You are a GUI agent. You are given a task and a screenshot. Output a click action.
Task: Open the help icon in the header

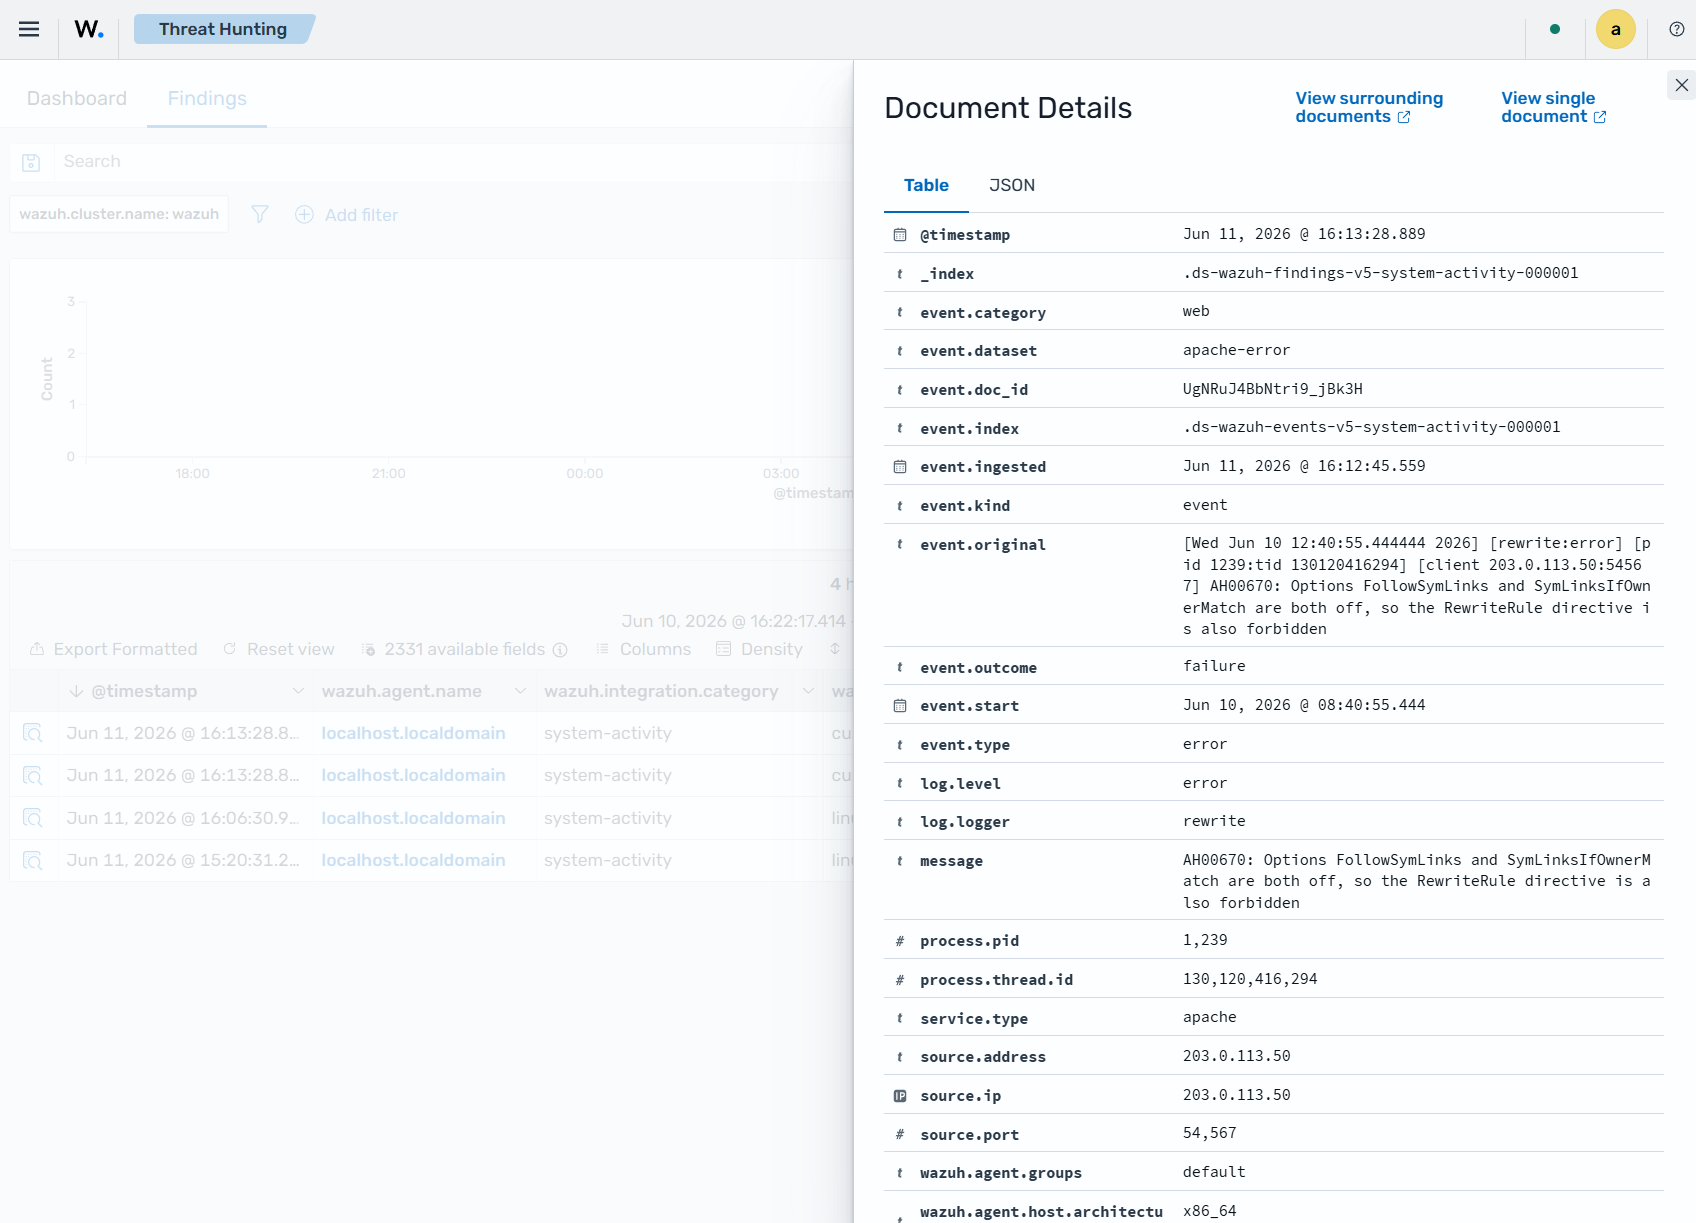pyautogui.click(x=1677, y=29)
